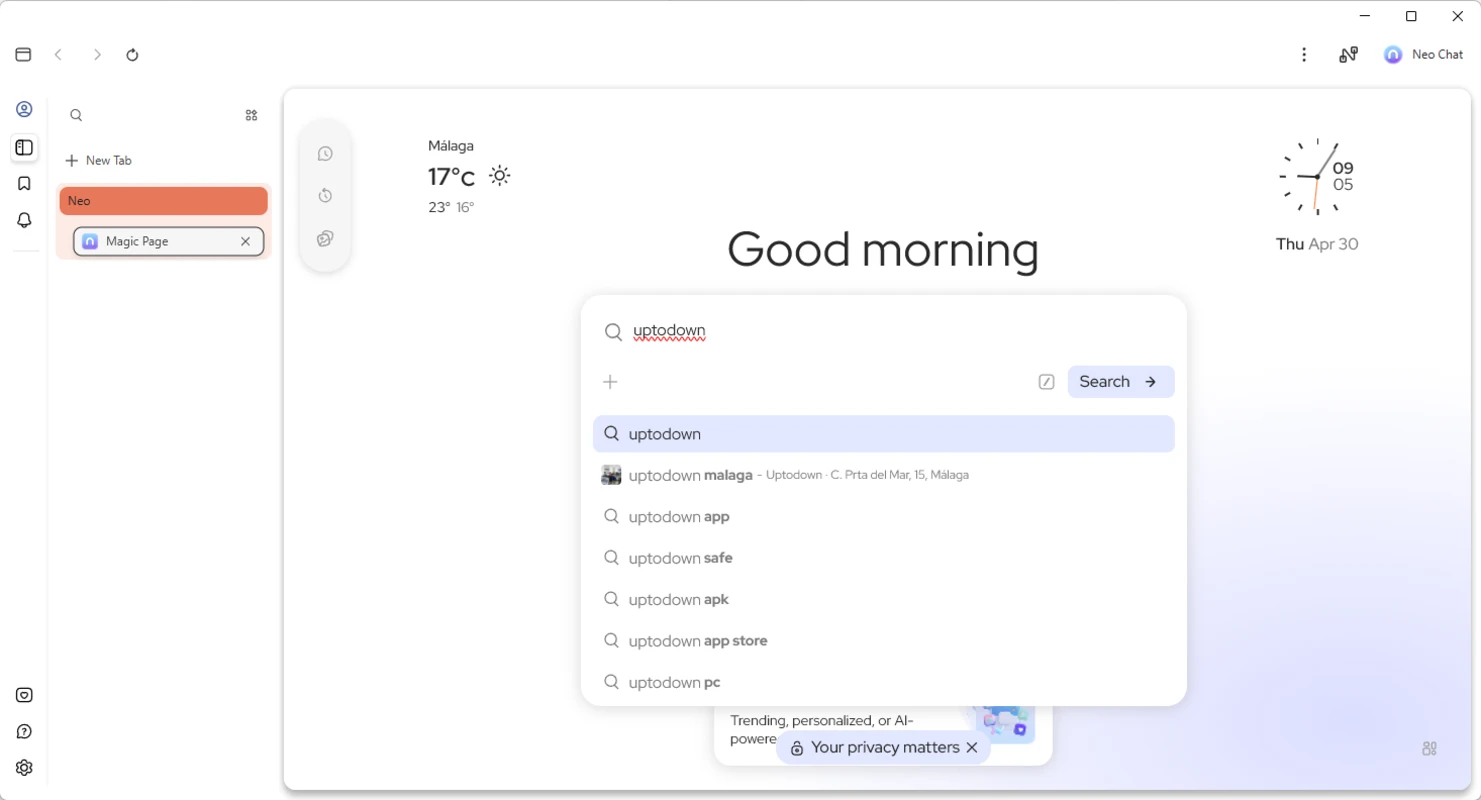
Task: Select the uptodown safe suggestion
Action: (884, 558)
